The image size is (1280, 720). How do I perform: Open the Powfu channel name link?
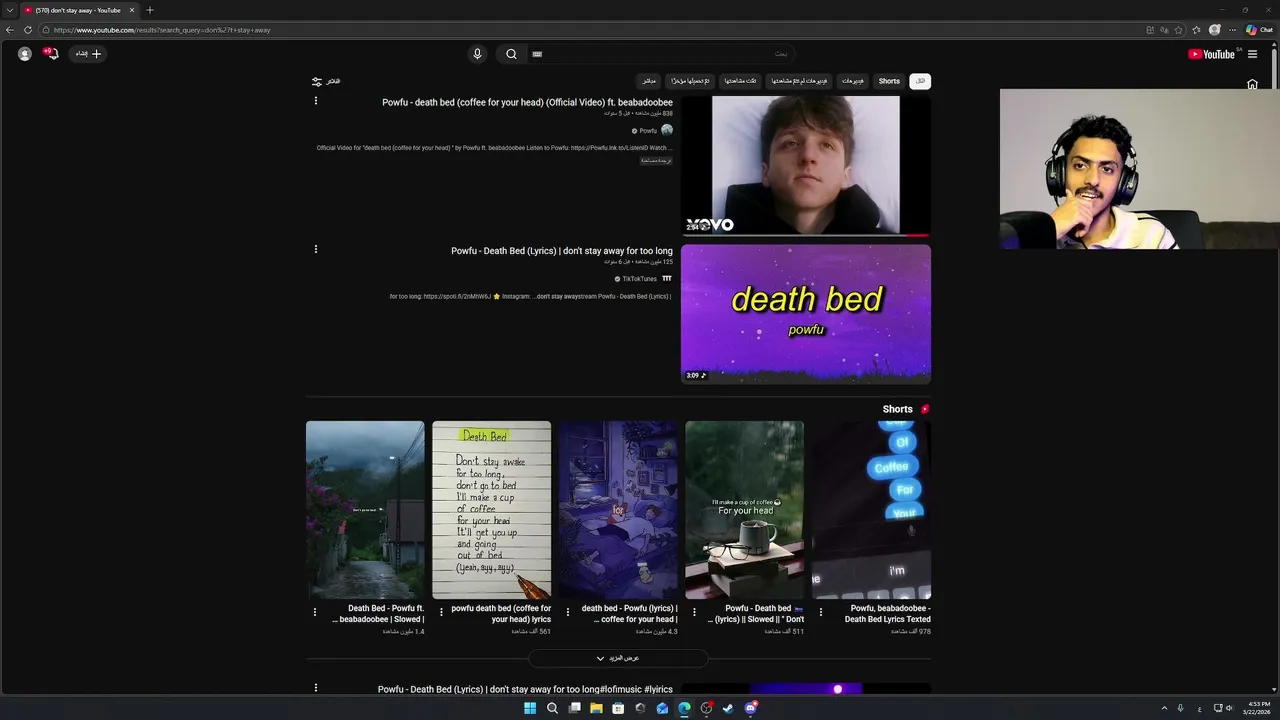[x=648, y=131]
